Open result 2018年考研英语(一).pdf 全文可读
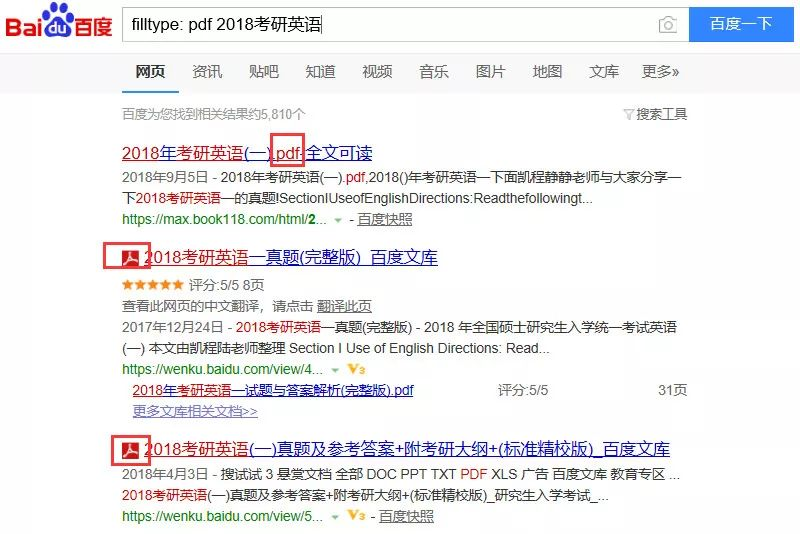 click(247, 153)
